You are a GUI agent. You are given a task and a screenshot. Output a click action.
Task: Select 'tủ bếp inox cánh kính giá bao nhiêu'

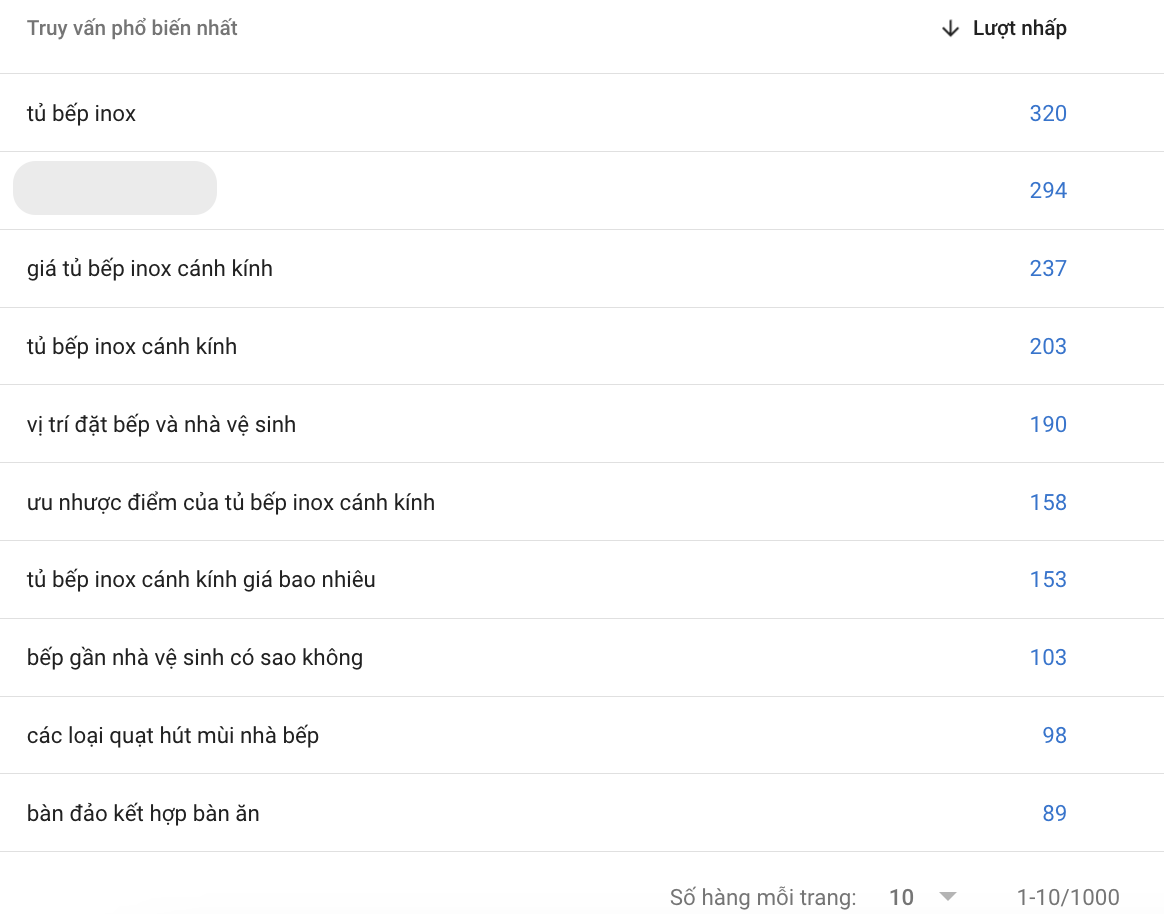pyautogui.click(x=201, y=580)
